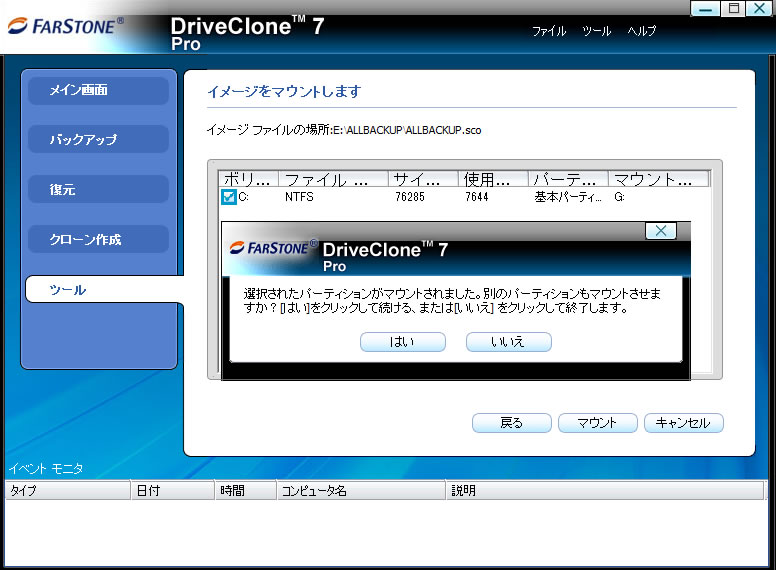Image resolution: width=776 pixels, height=570 pixels.
Task: Open the ヘルプ menu
Action: click(641, 31)
